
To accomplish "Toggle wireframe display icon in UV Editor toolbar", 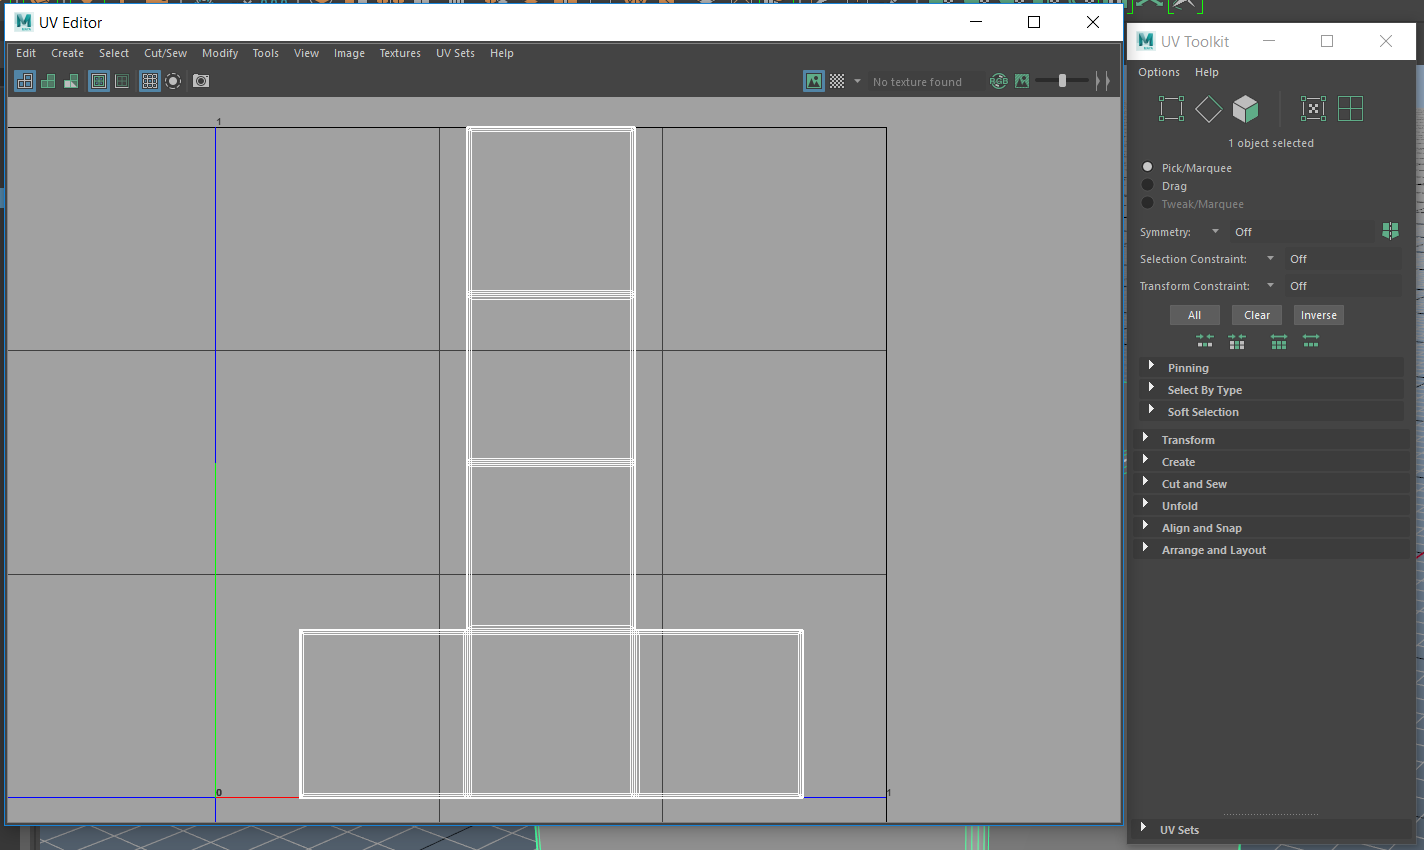I will pos(25,81).
